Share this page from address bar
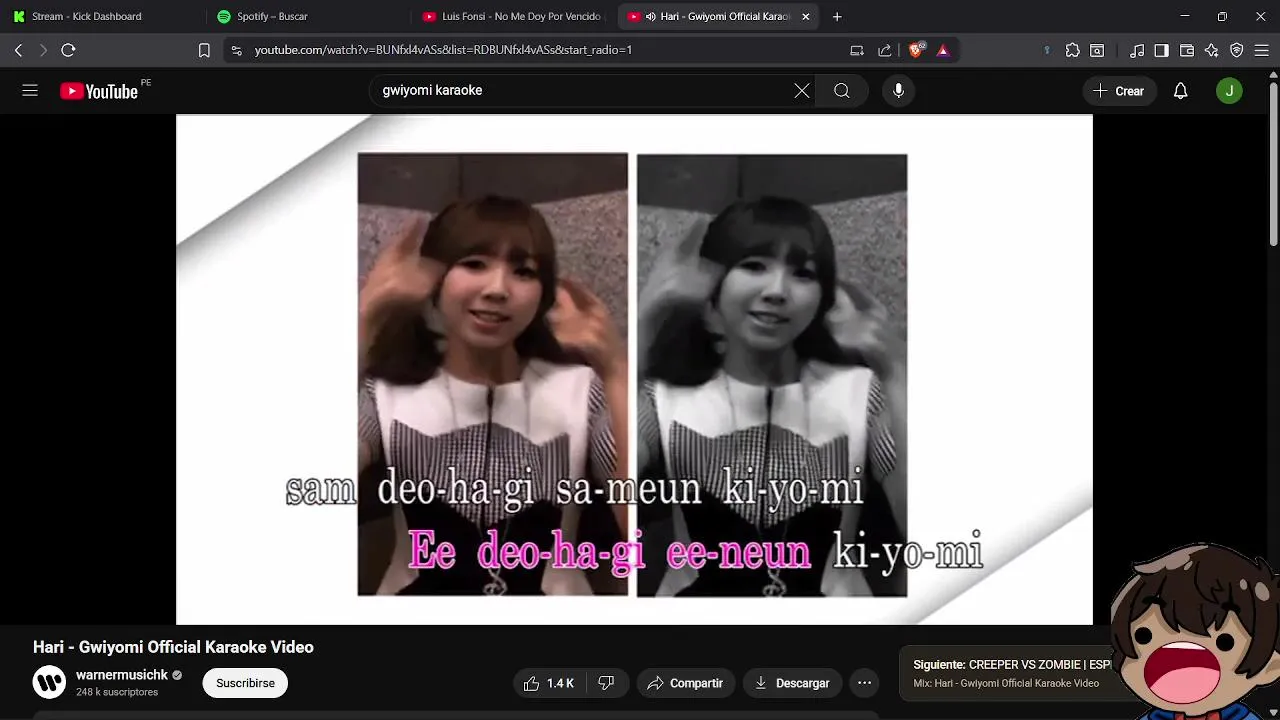 click(885, 50)
